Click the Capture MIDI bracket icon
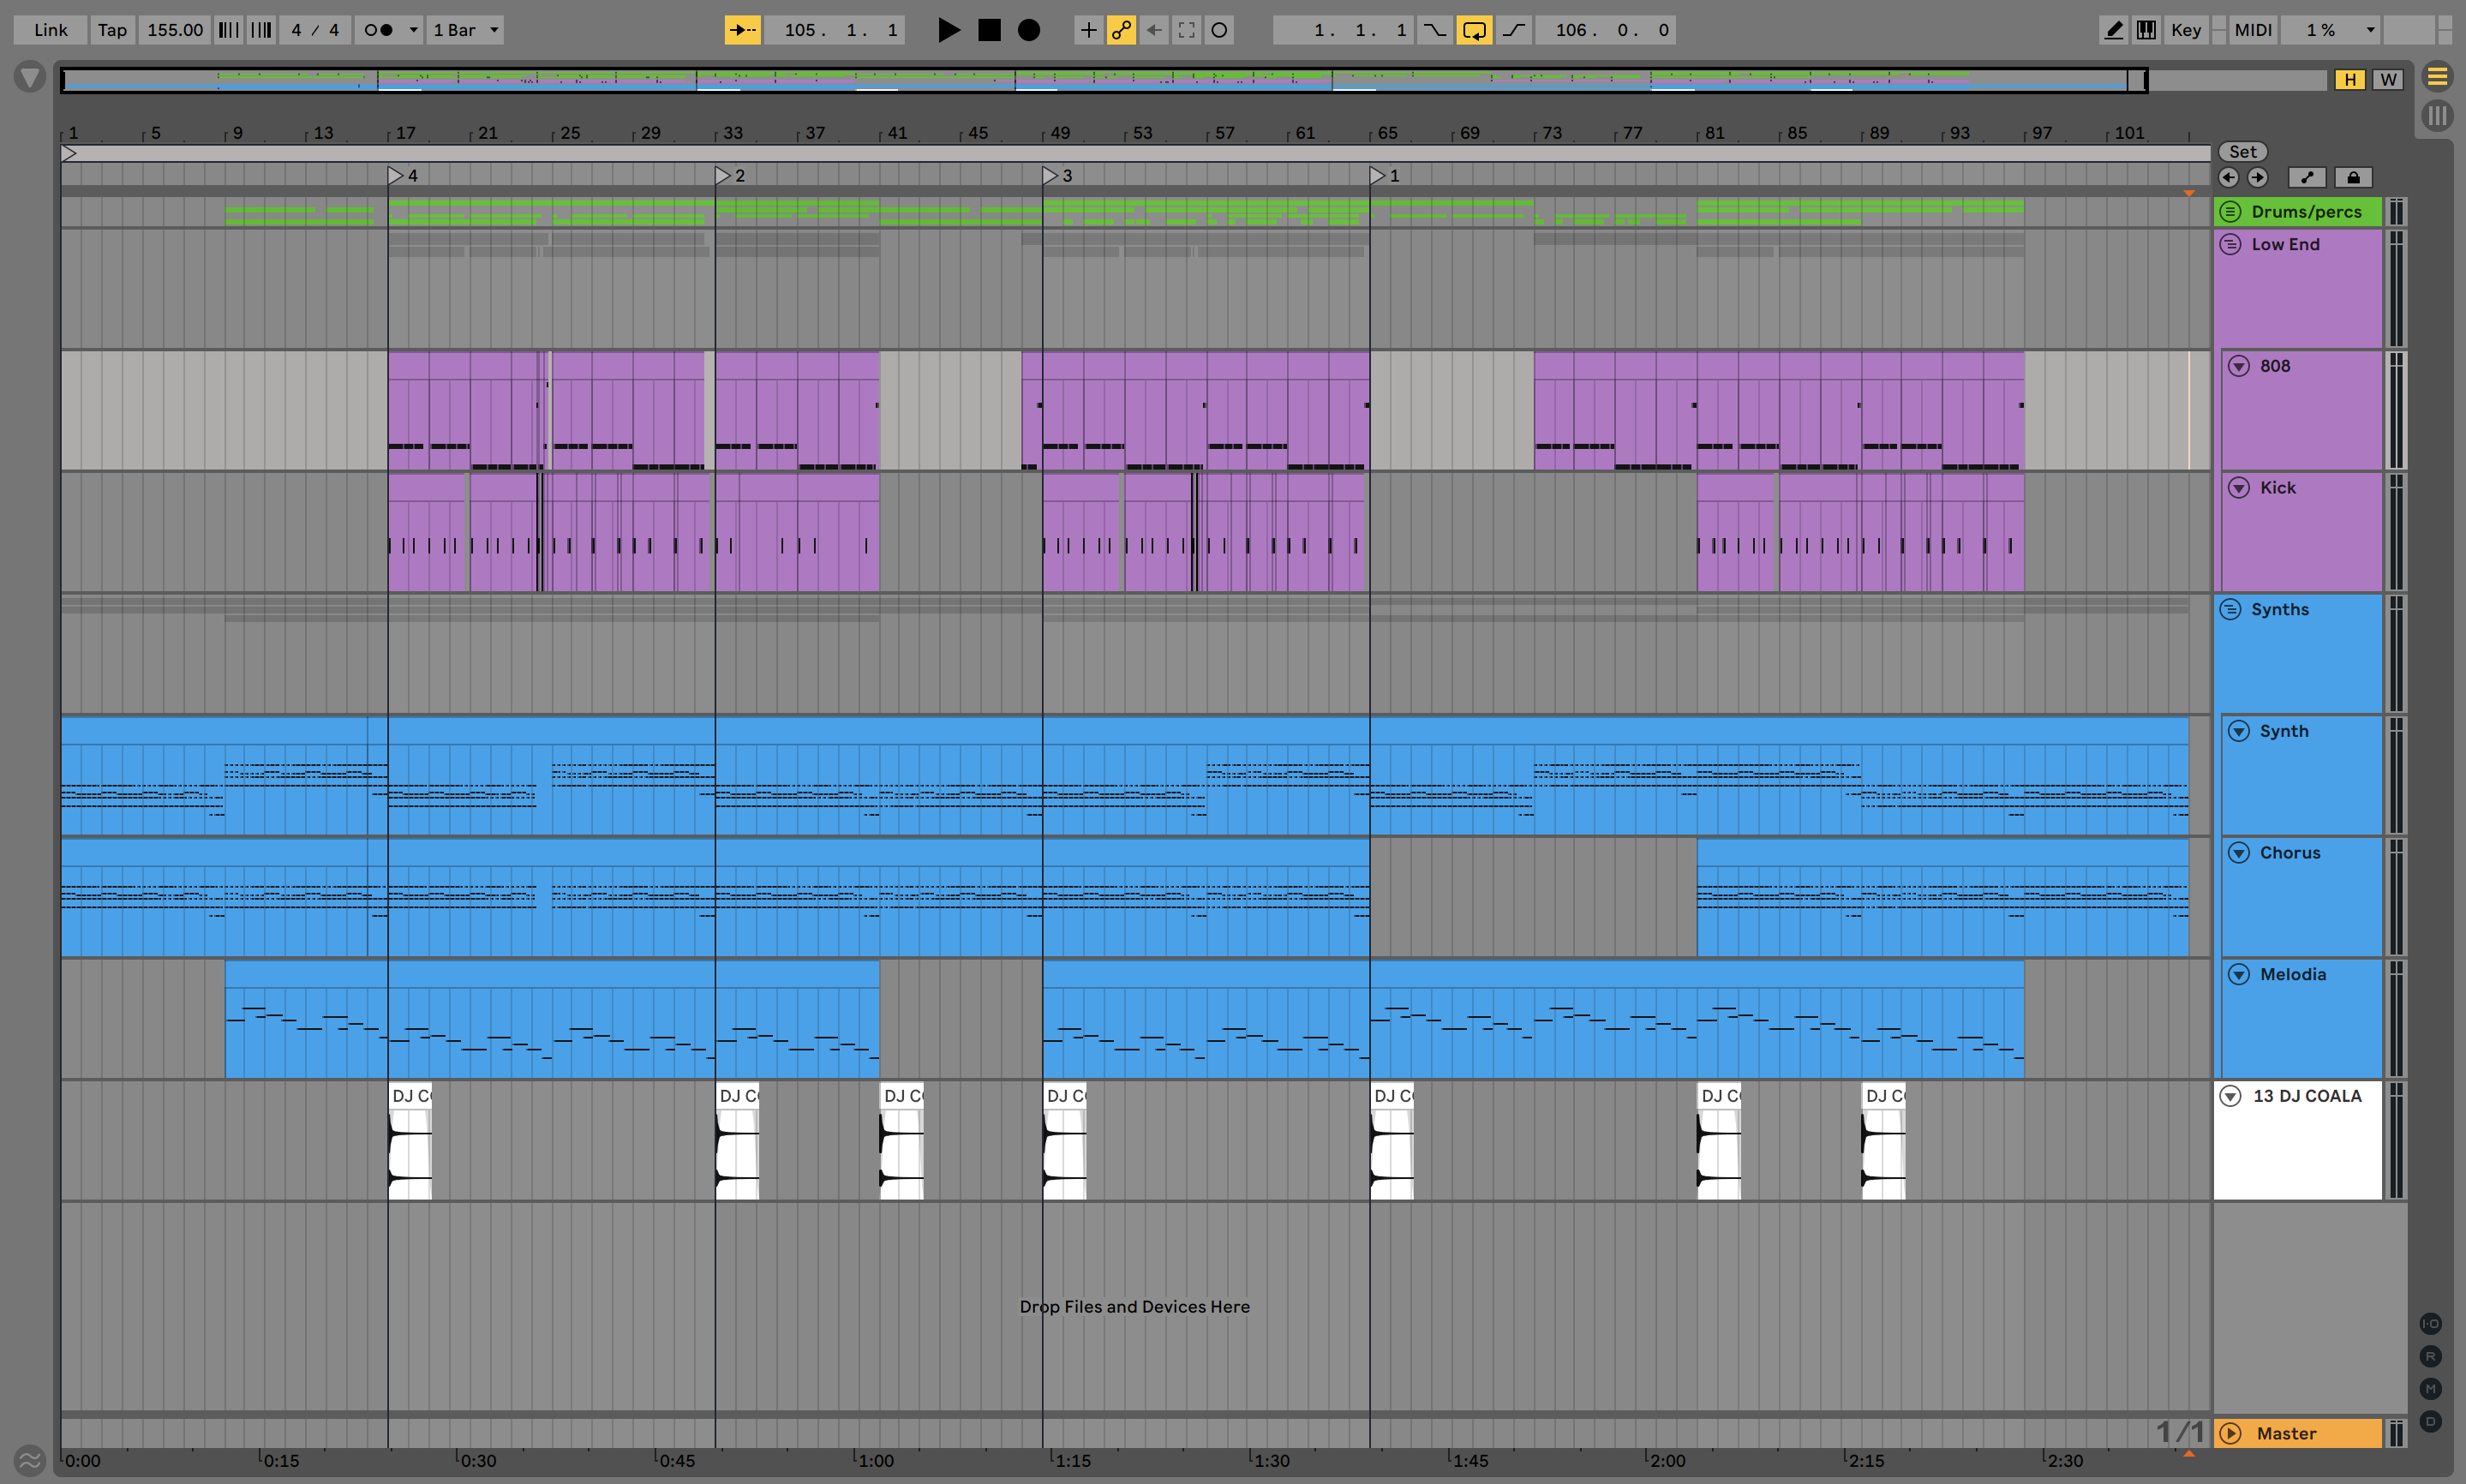2466x1484 pixels. [x=1187, y=30]
